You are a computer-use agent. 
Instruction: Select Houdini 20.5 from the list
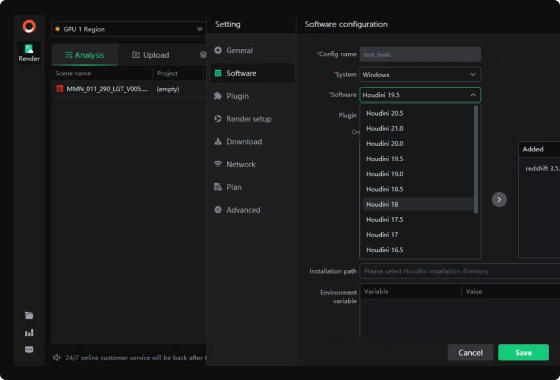(x=418, y=113)
